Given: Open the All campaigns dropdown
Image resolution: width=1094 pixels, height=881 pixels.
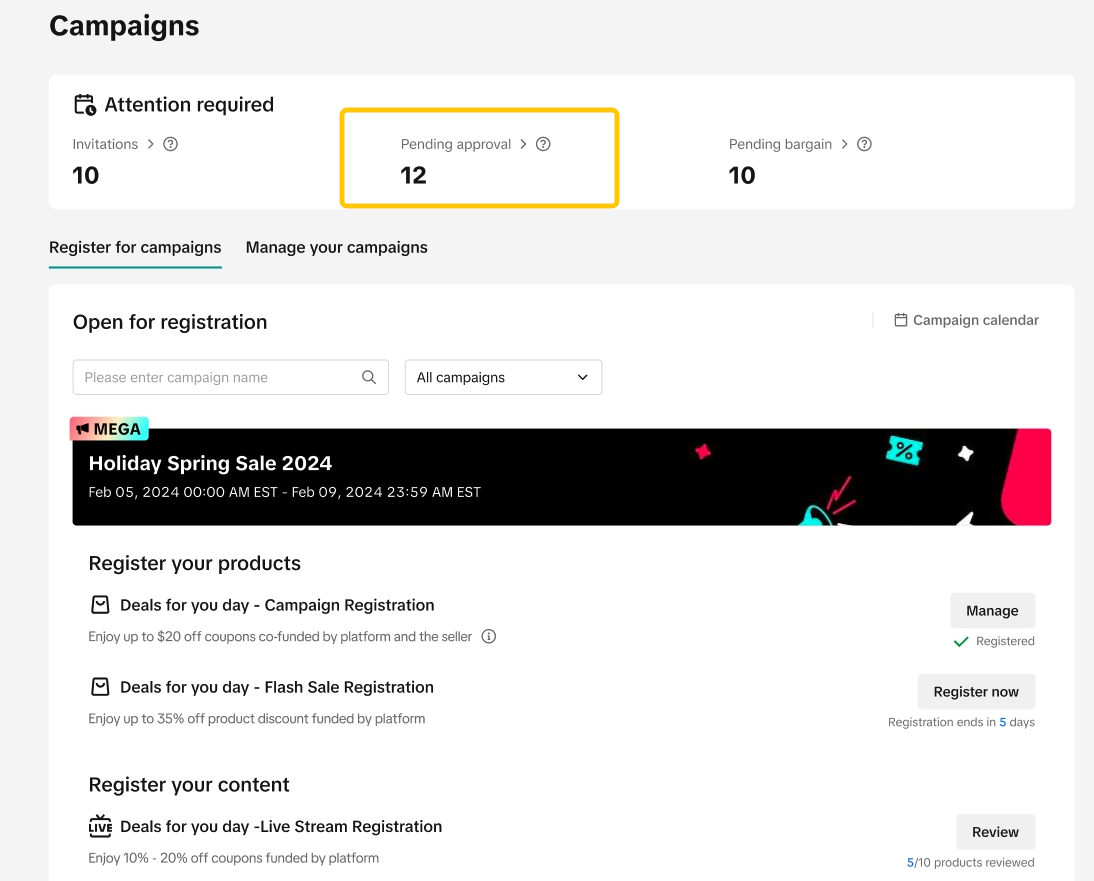Looking at the screenshot, I should (x=503, y=377).
